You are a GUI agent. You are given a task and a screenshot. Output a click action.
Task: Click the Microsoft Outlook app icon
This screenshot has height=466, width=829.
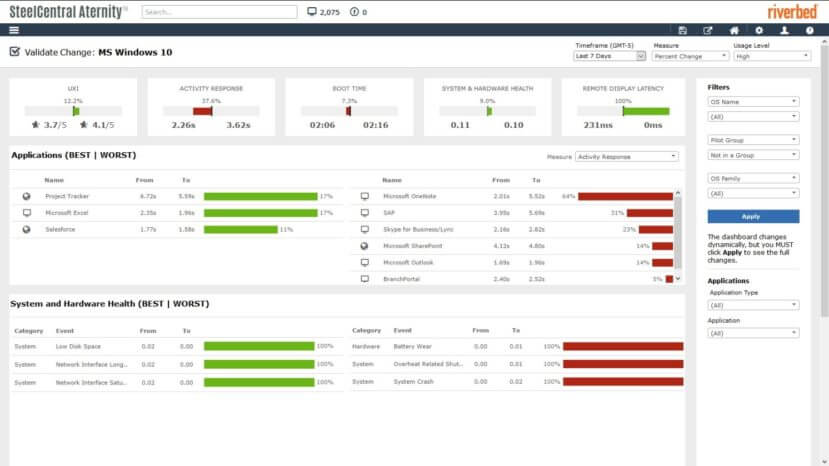(x=365, y=262)
